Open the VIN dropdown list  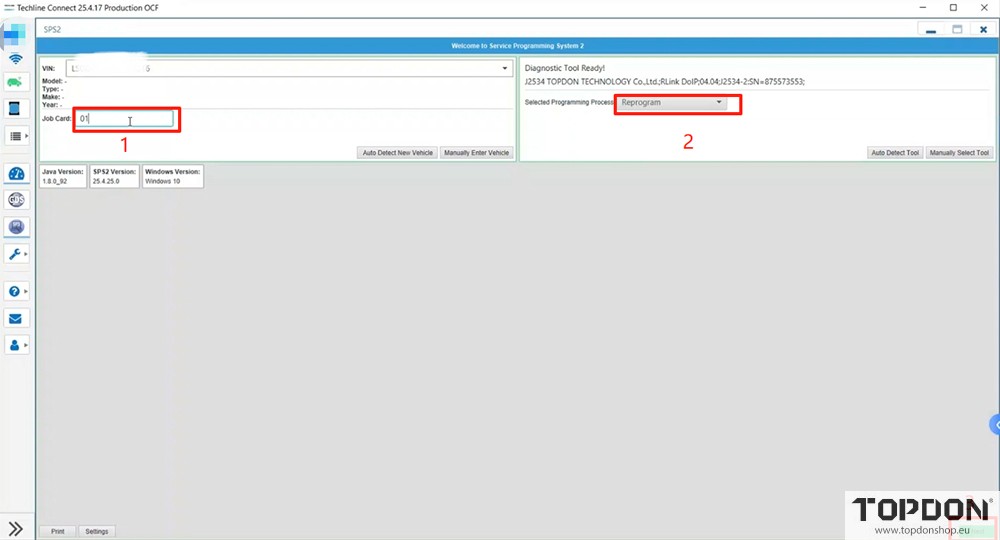505,69
